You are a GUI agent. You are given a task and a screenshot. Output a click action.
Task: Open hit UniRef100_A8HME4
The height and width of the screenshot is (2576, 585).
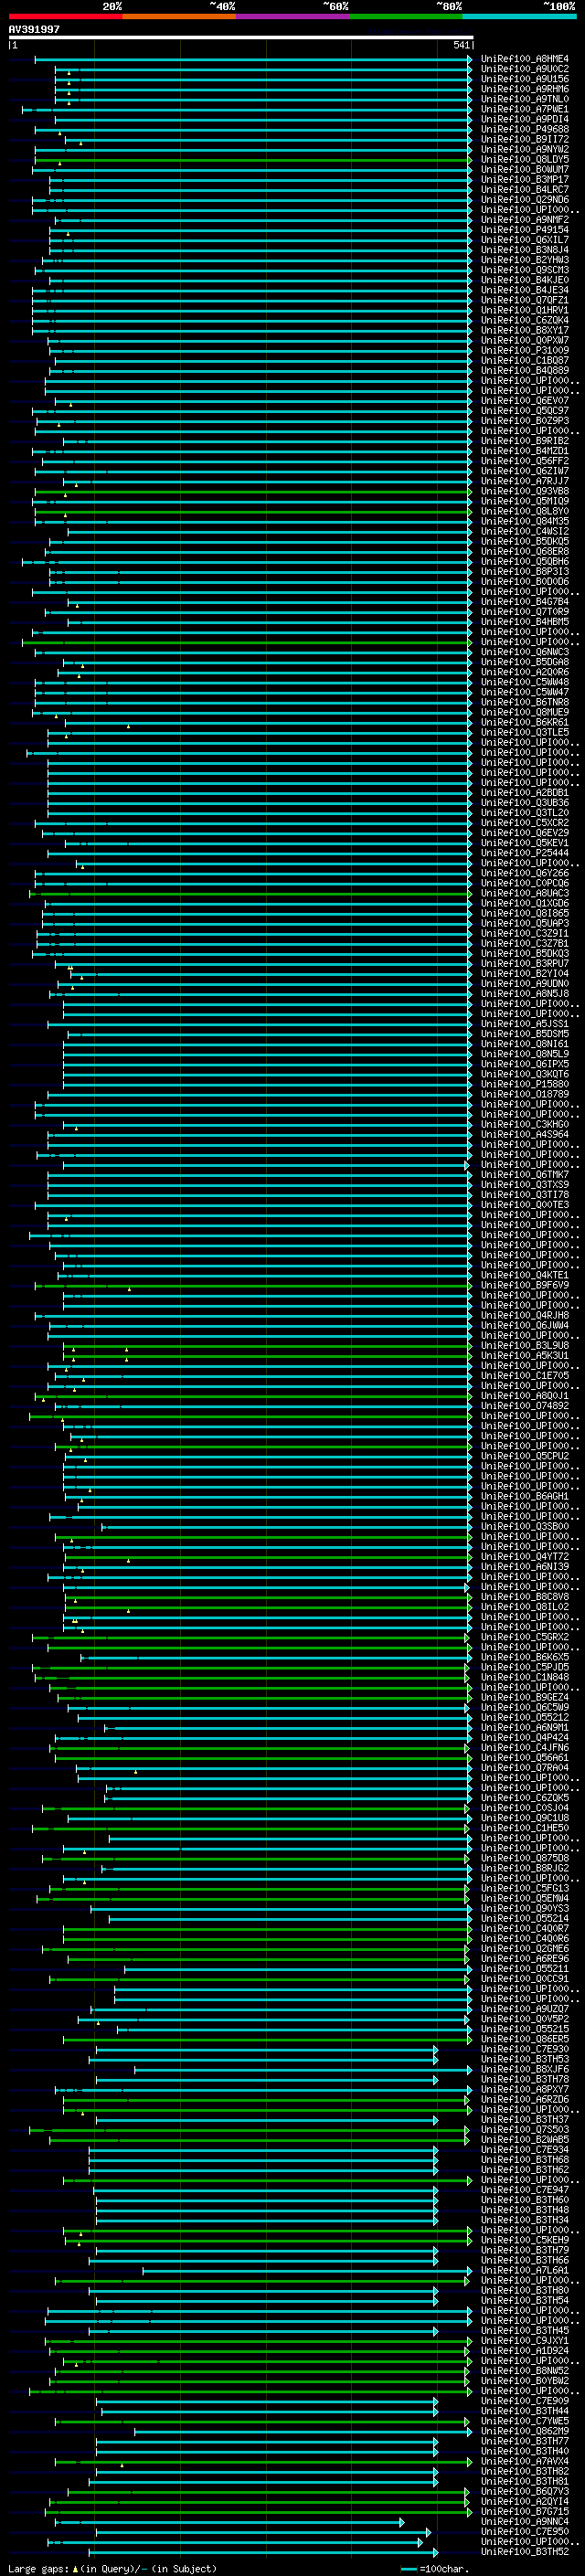[525, 59]
